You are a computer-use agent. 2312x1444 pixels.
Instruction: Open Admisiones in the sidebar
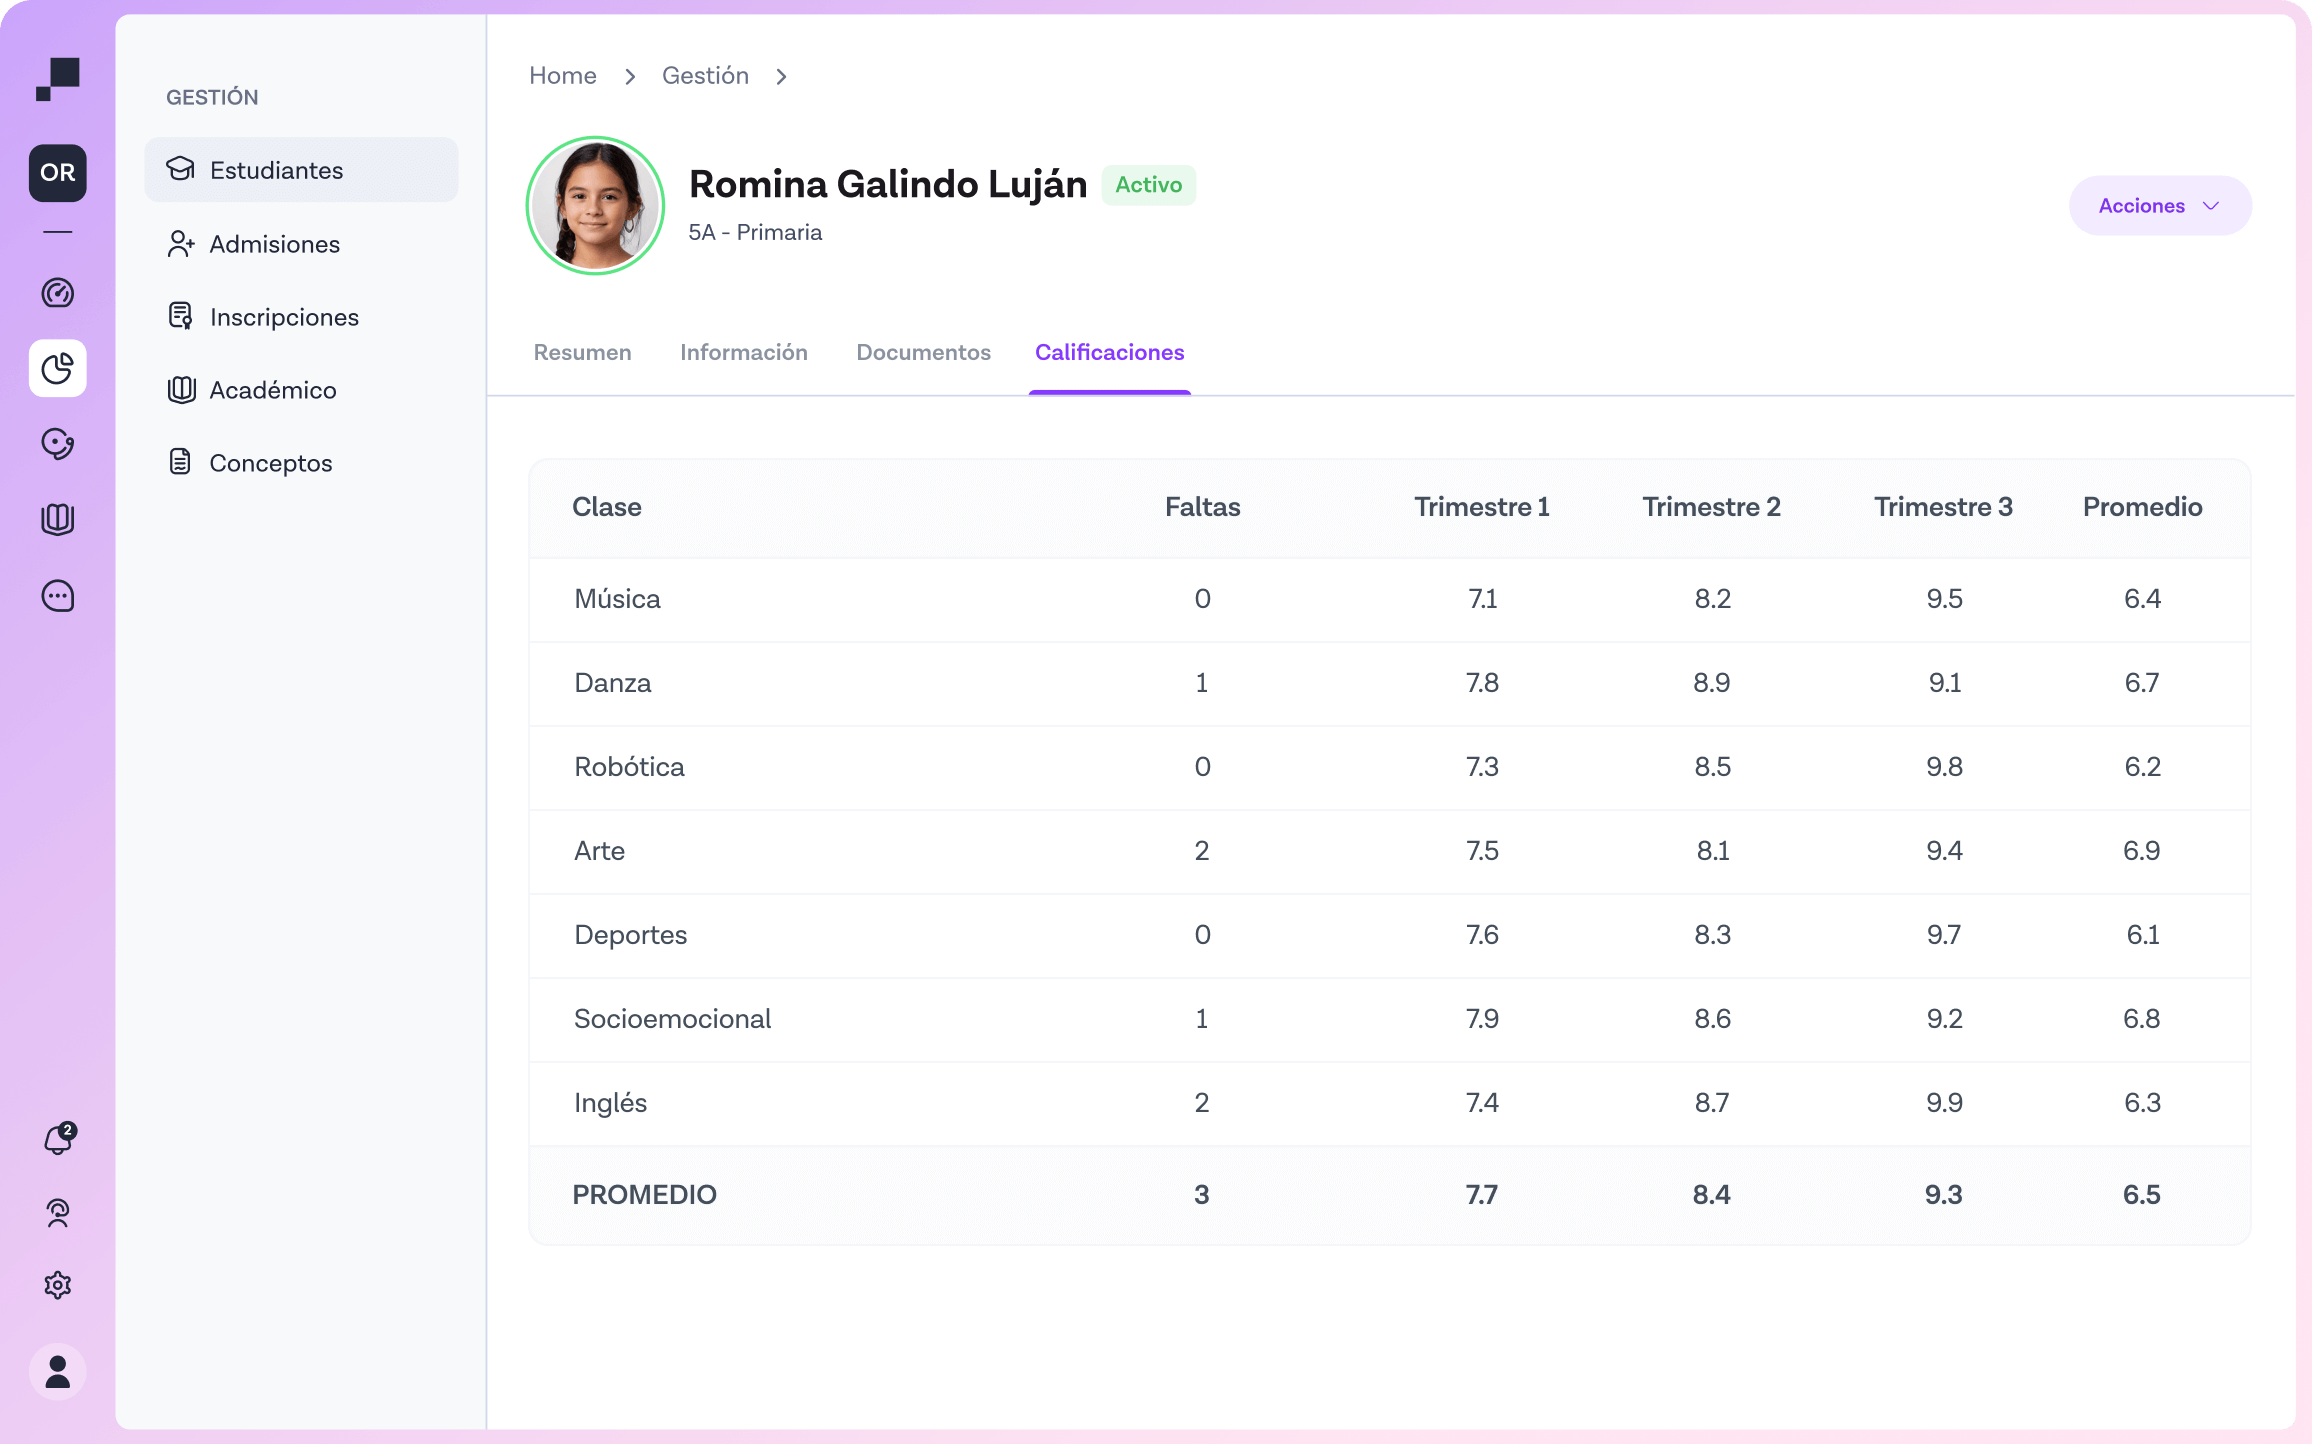[274, 244]
